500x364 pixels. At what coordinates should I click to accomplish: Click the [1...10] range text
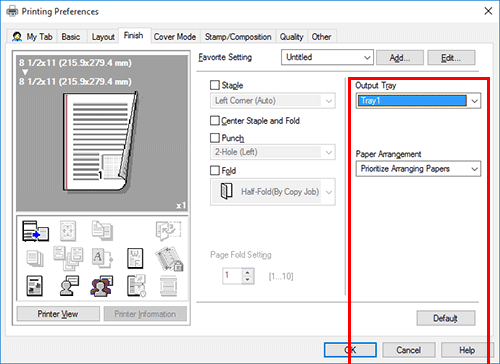point(281,276)
